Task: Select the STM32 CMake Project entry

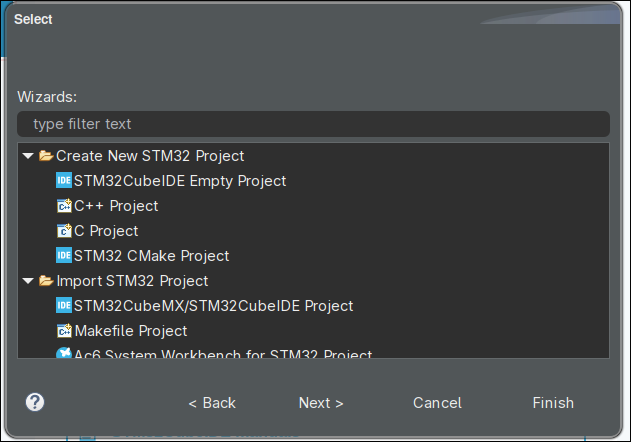Action: (151, 256)
